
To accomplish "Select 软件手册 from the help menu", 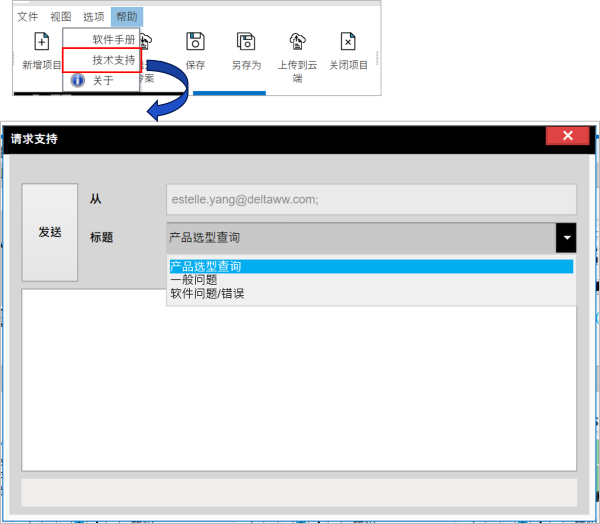I will click(113, 40).
